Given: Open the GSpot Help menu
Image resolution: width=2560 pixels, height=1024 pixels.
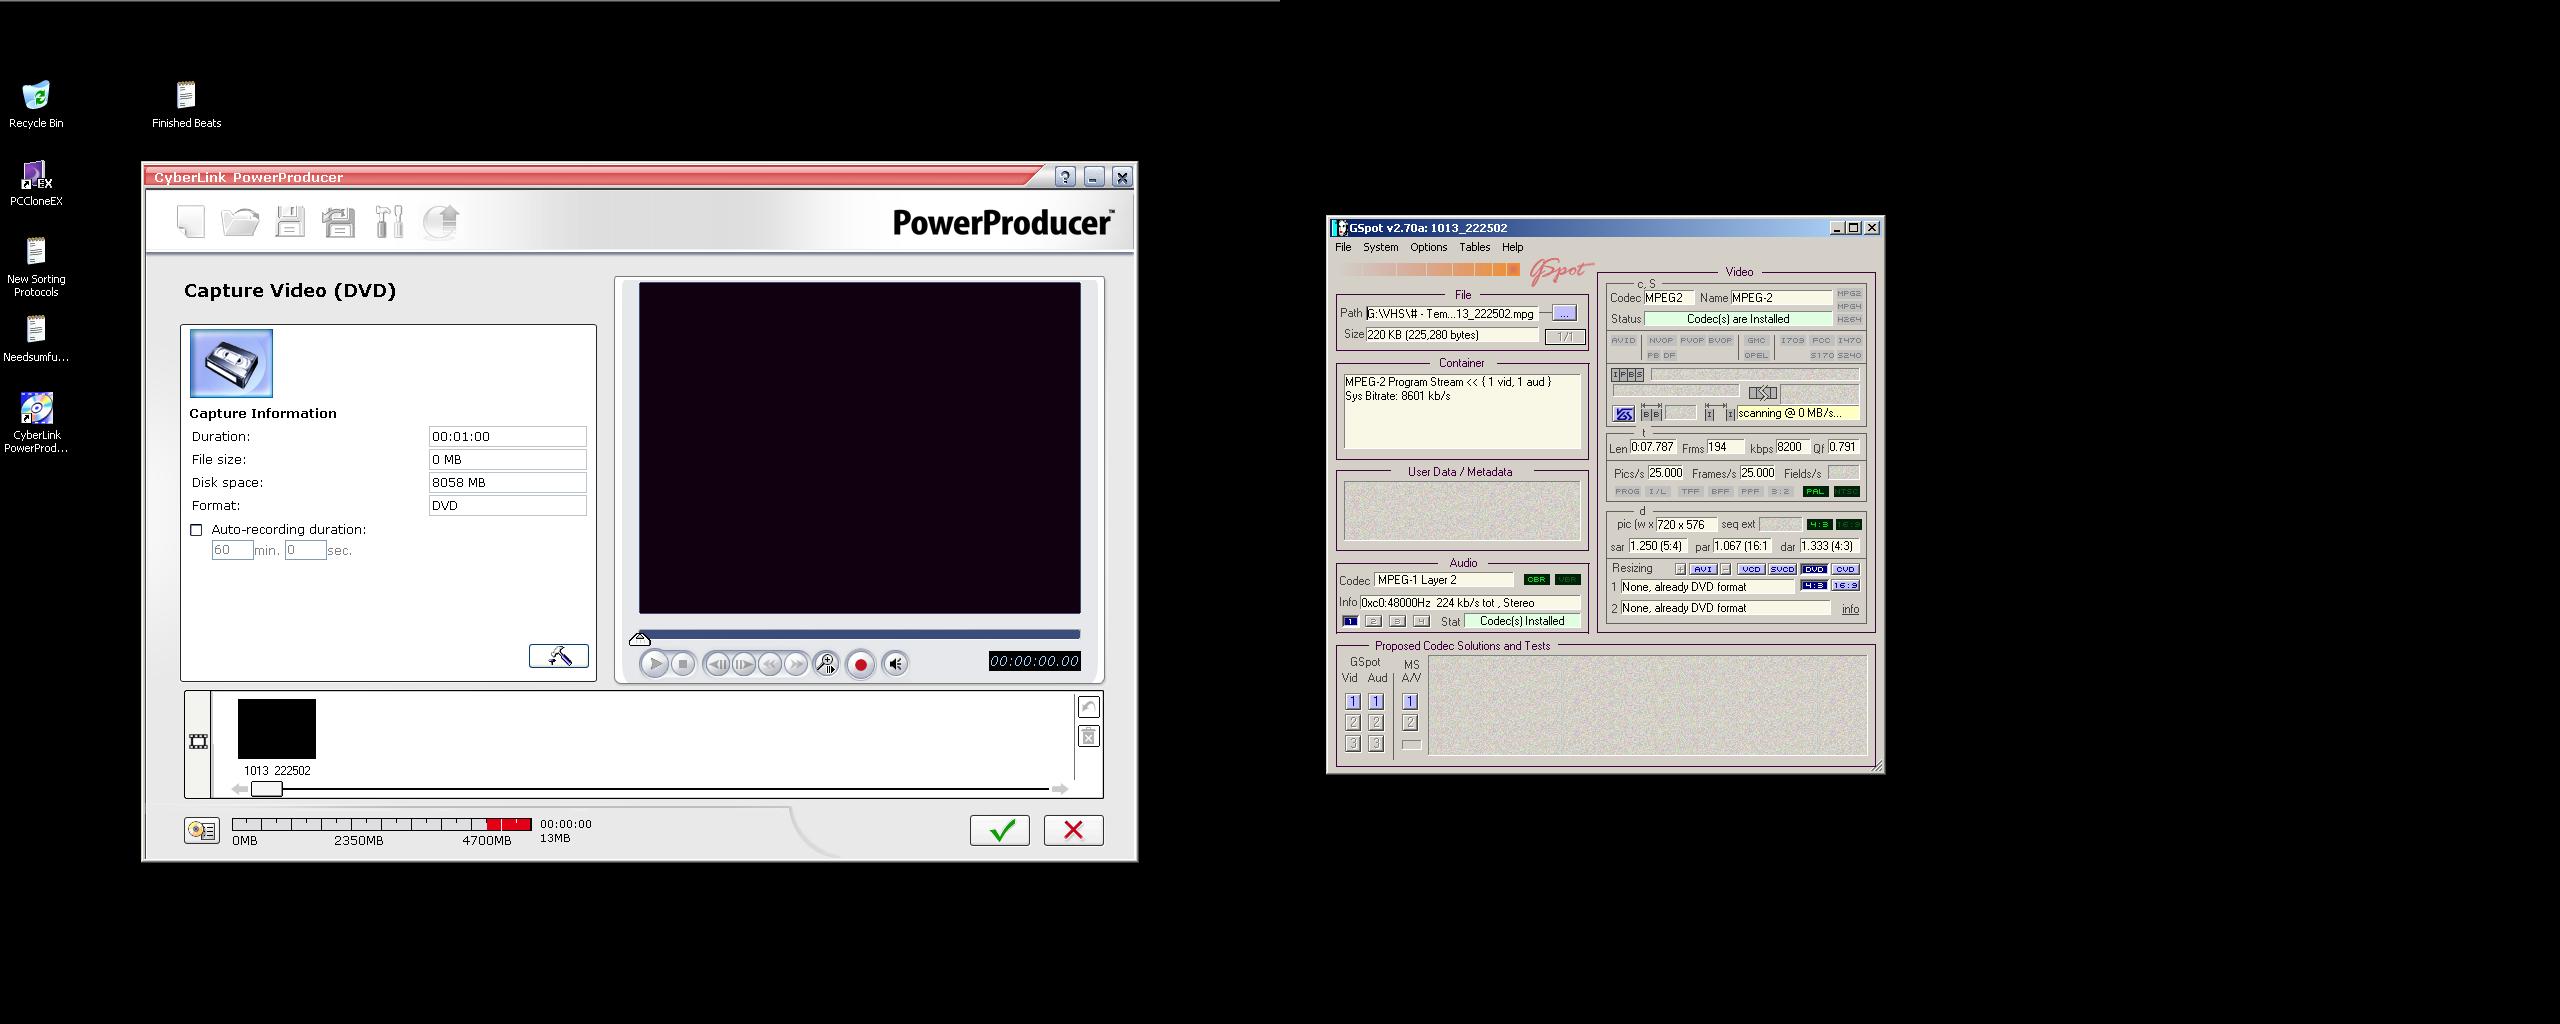Looking at the screenshot, I should coord(1513,247).
